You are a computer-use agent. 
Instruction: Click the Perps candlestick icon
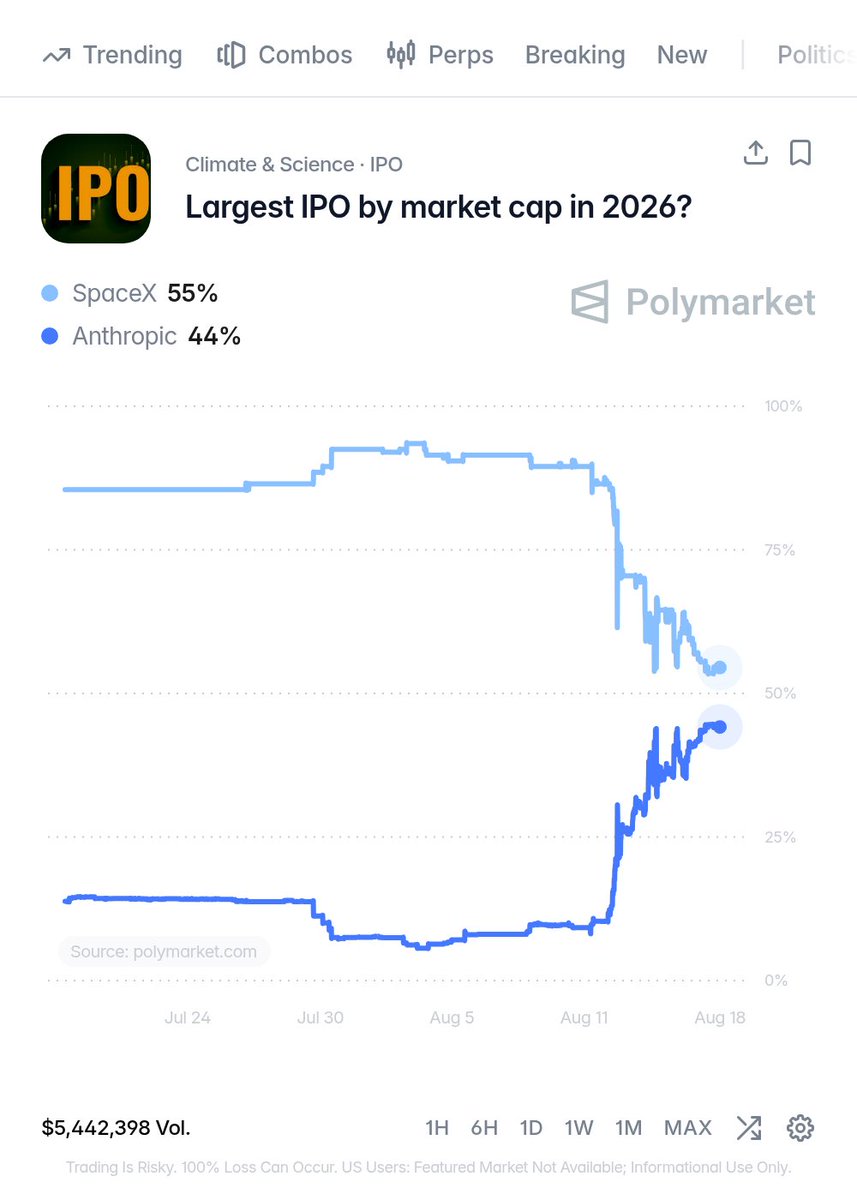(400, 54)
